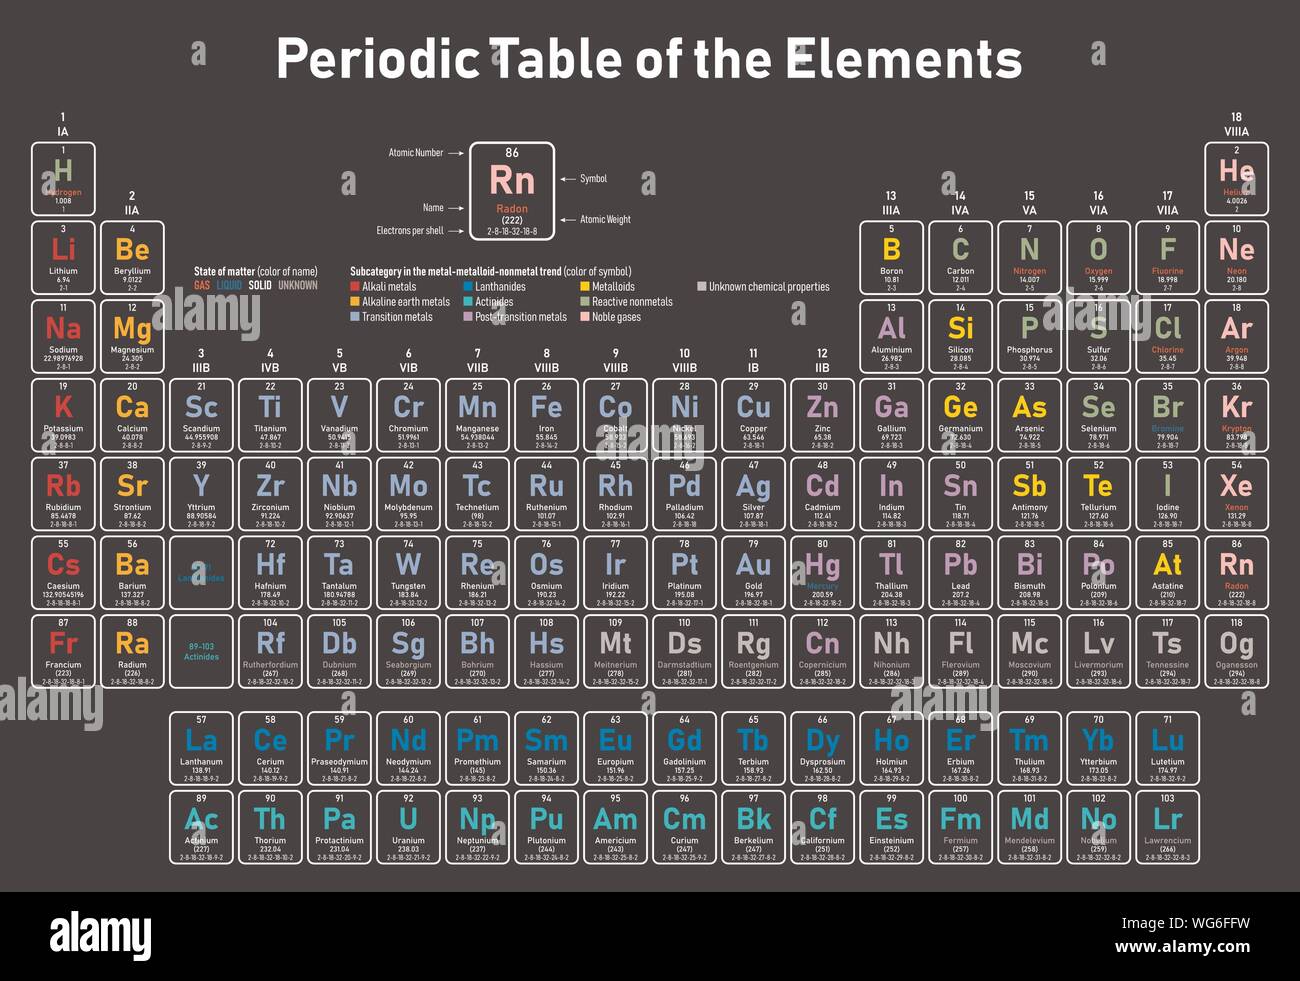Select the Oganesson (Og) element cell
Screen dimensions: 1300x981
(x=1236, y=651)
